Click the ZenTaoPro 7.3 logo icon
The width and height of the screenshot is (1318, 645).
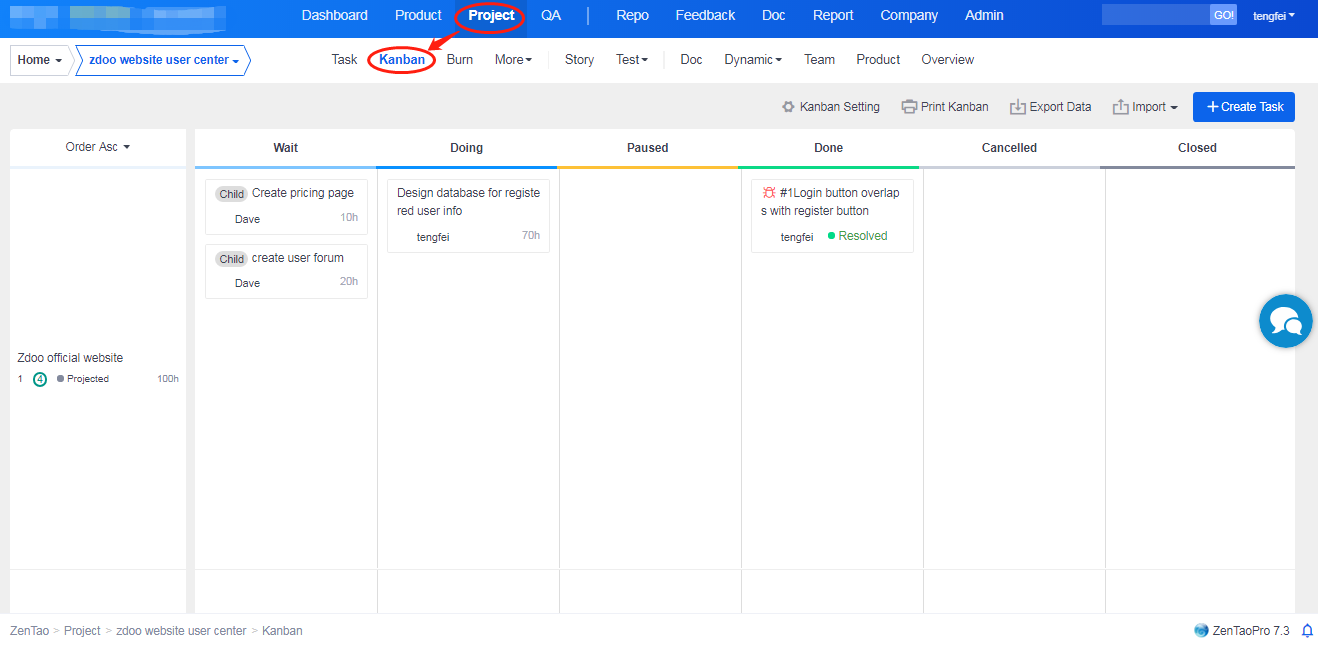[x=1201, y=631]
